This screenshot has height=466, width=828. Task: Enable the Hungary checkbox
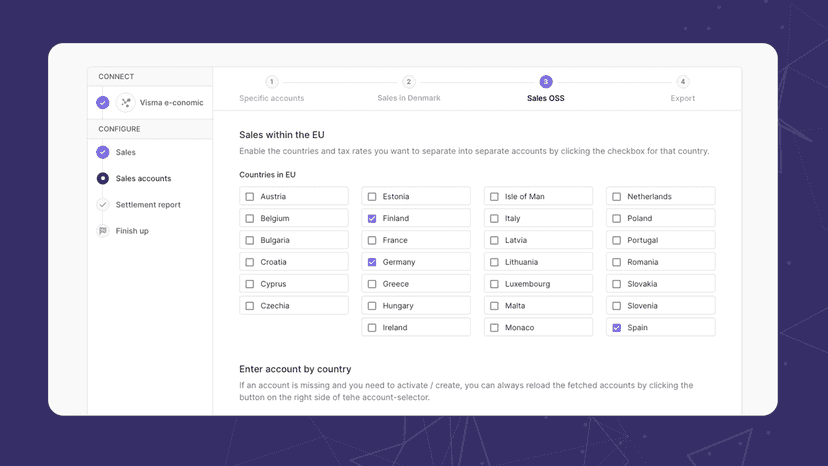pos(372,306)
